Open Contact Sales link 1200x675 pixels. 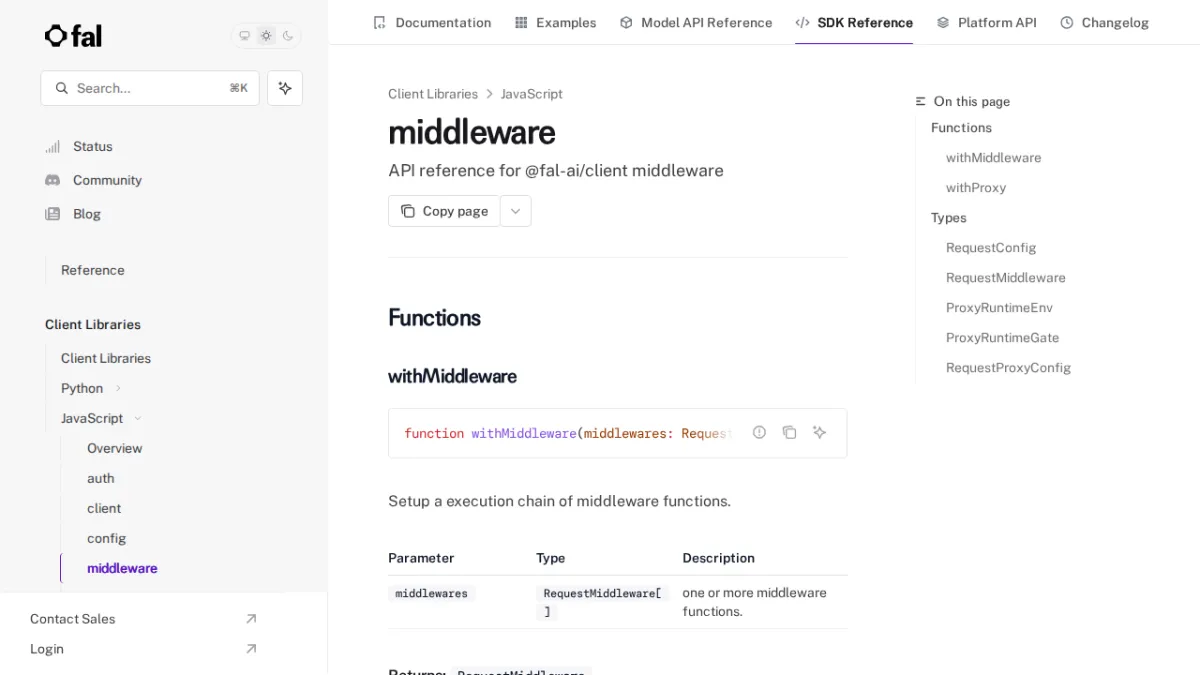click(73, 619)
